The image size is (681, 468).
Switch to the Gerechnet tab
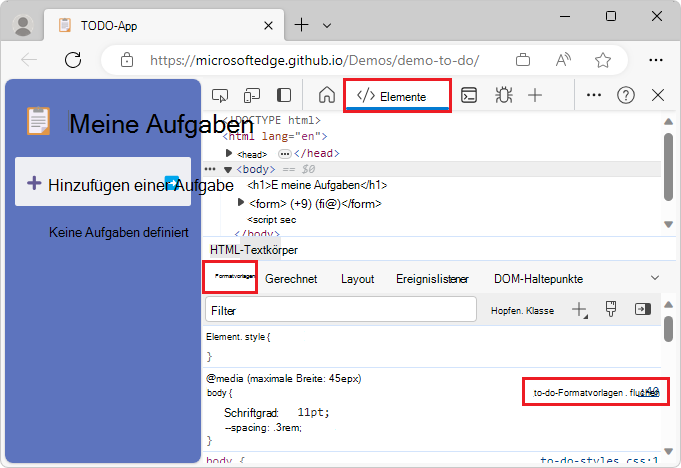pos(291,279)
